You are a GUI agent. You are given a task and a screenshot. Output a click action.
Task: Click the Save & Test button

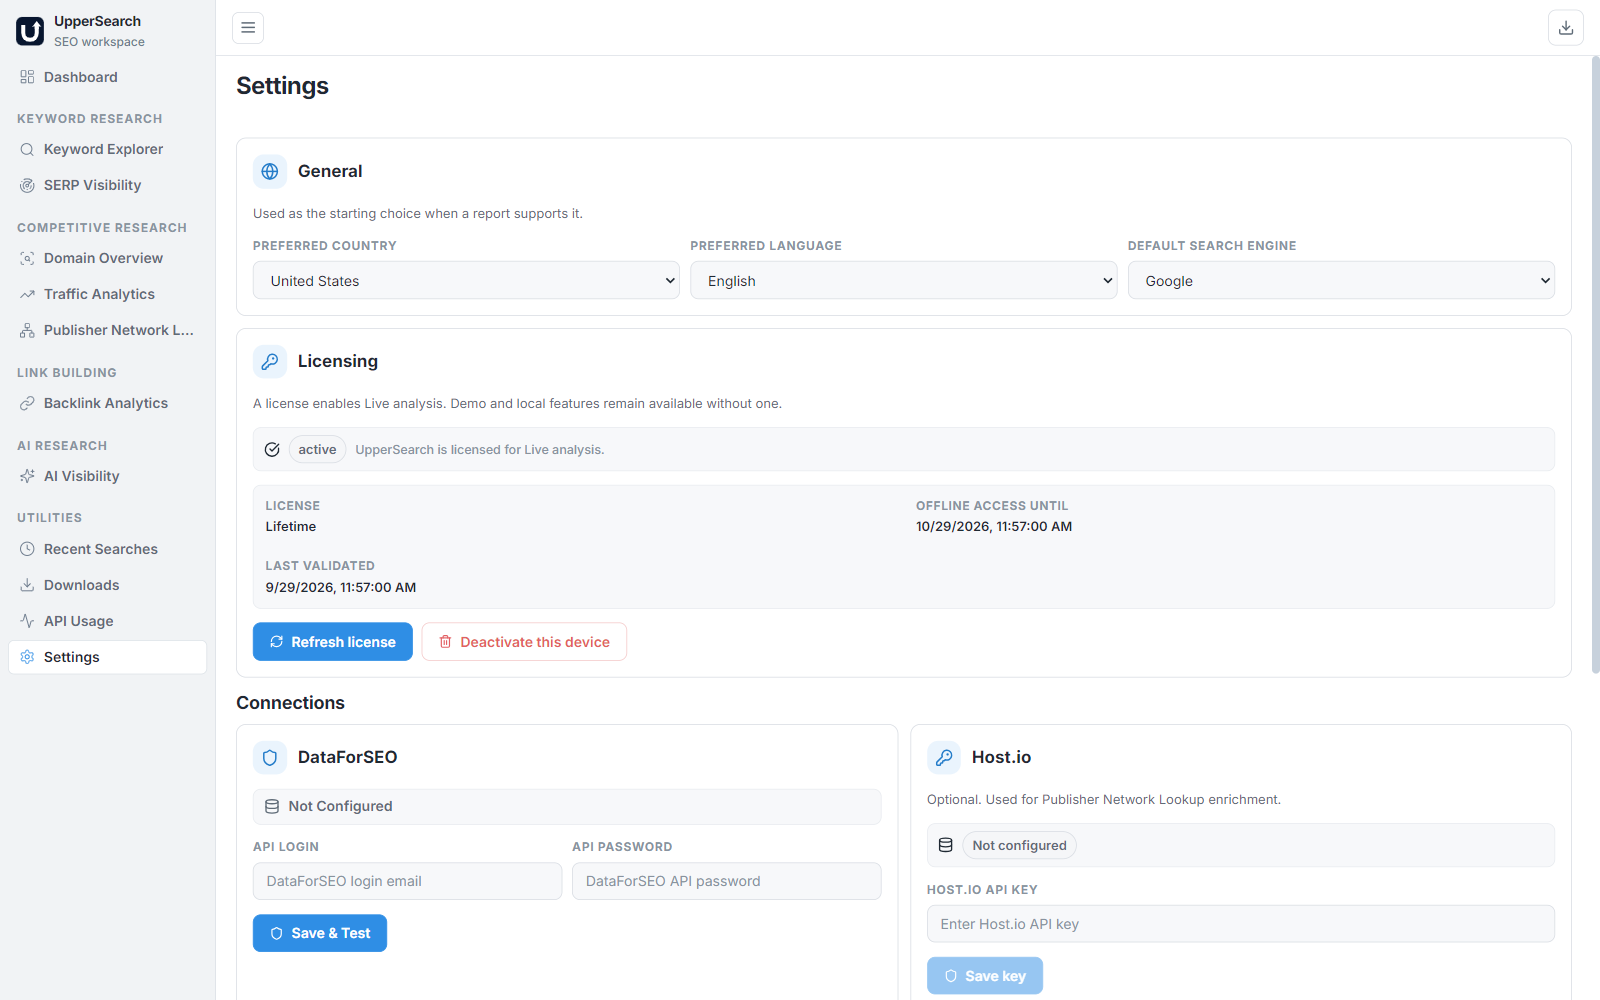pyautogui.click(x=320, y=933)
